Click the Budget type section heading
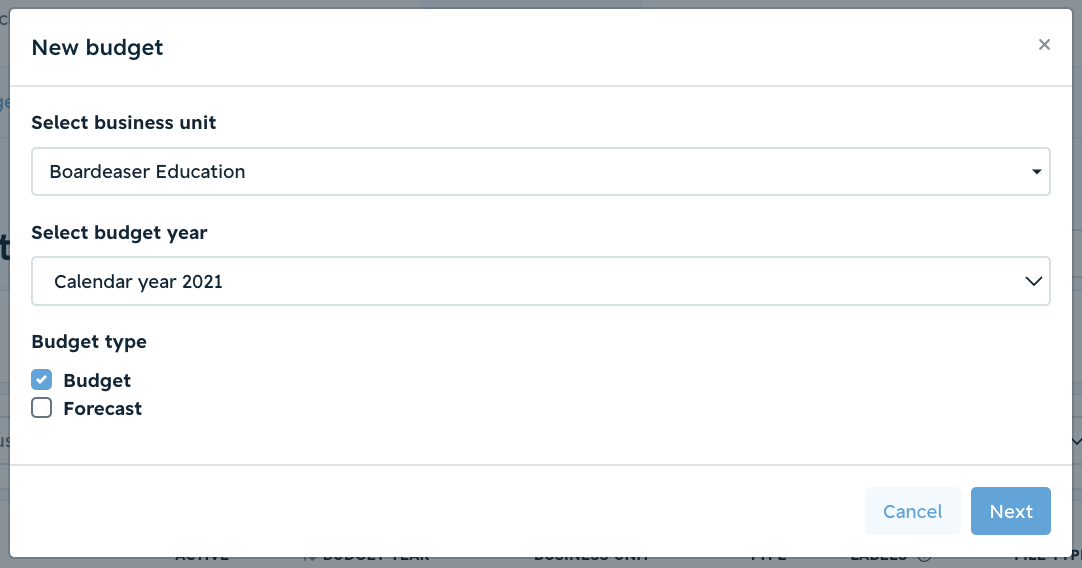Viewport: 1082px width, 568px height. (x=89, y=342)
